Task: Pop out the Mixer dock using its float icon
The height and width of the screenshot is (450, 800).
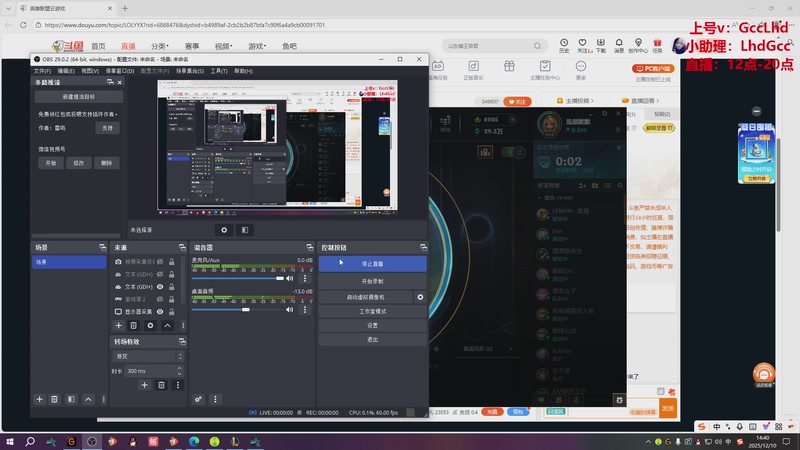Action: pyautogui.click(x=310, y=247)
